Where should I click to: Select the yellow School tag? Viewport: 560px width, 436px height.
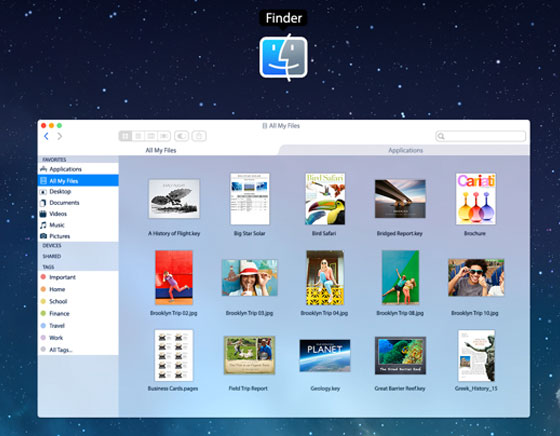click(78, 301)
